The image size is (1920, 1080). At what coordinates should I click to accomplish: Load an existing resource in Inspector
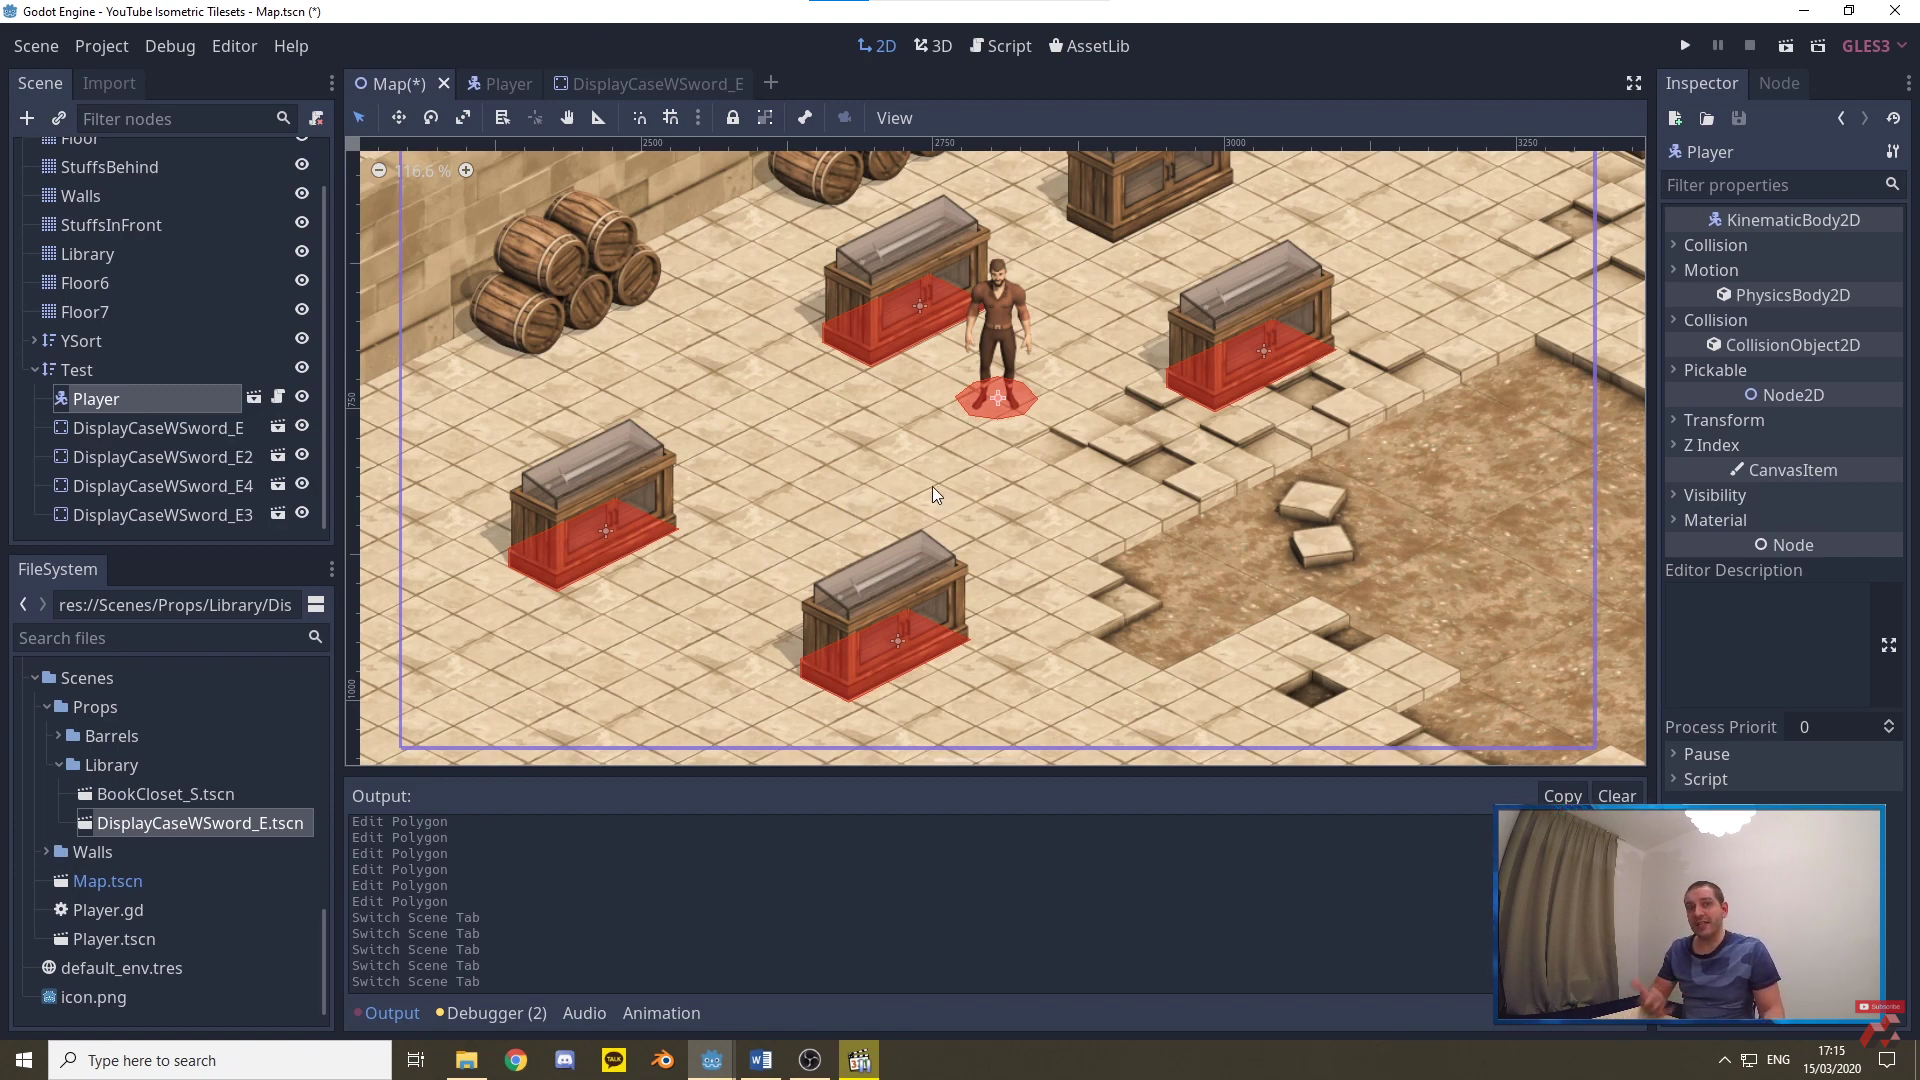[x=1707, y=119]
